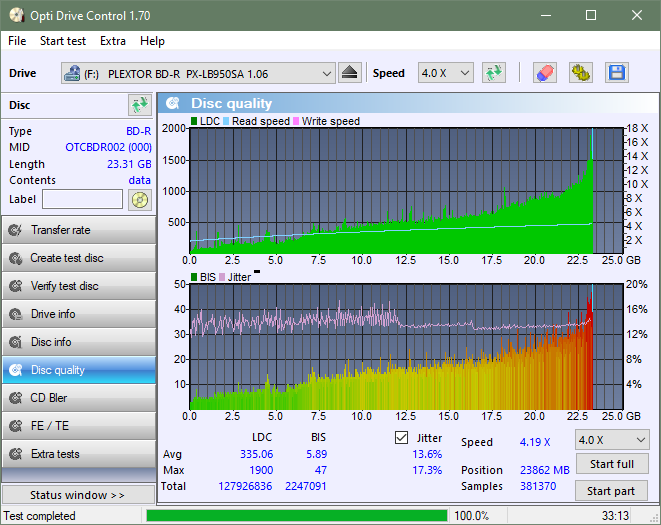Click the Test completed status text
This screenshot has height=525, width=661.
coord(40,516)
